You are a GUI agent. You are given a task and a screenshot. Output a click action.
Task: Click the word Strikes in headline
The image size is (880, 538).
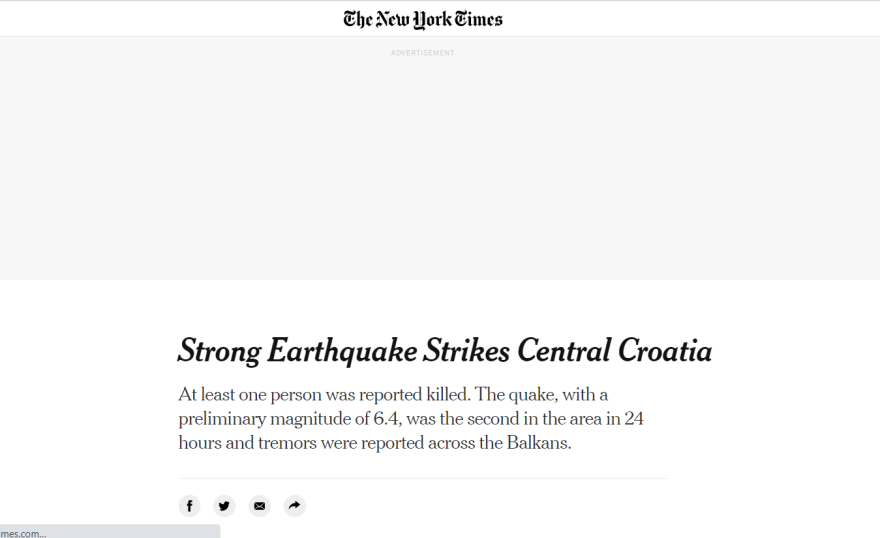click(x=466, y=351)
